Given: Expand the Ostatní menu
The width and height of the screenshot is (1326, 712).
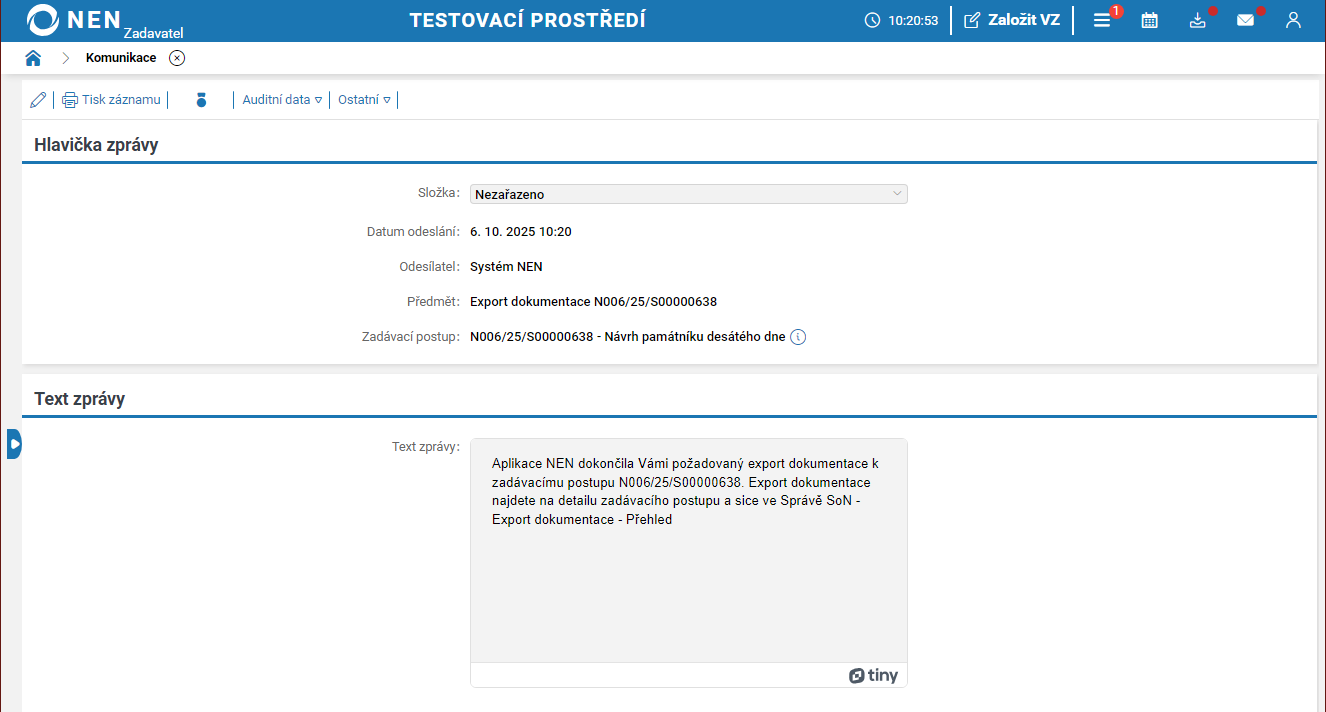Looking at the screenshot, I should click(365, 100).
